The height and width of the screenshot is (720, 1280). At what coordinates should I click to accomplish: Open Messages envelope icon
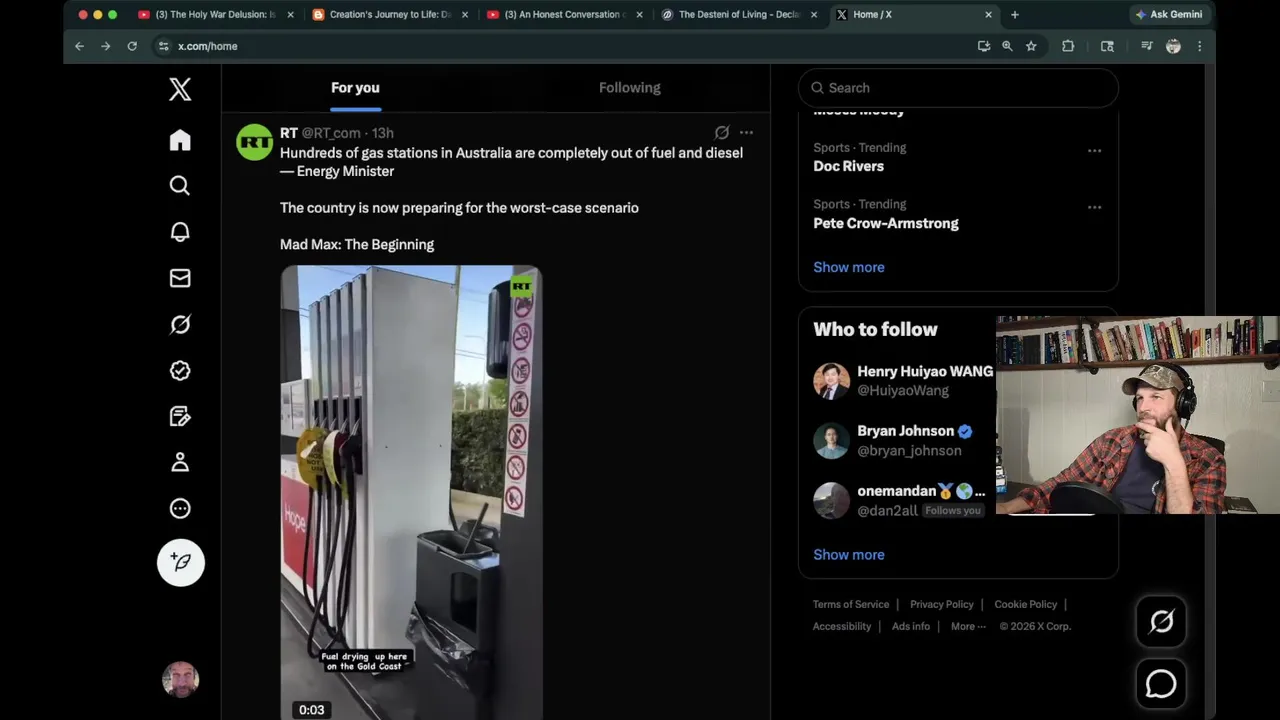point(180,278)
